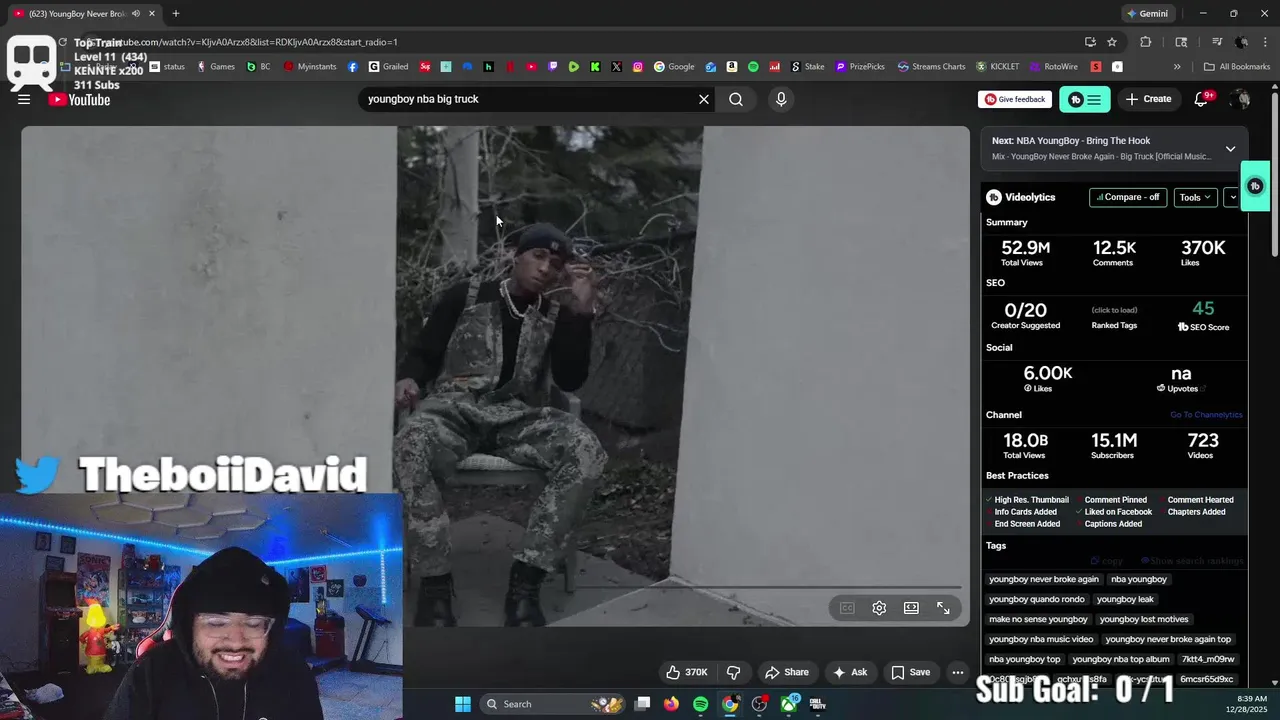
Task: Open Call of Duty from the taskbar
Action: [818, 704]
